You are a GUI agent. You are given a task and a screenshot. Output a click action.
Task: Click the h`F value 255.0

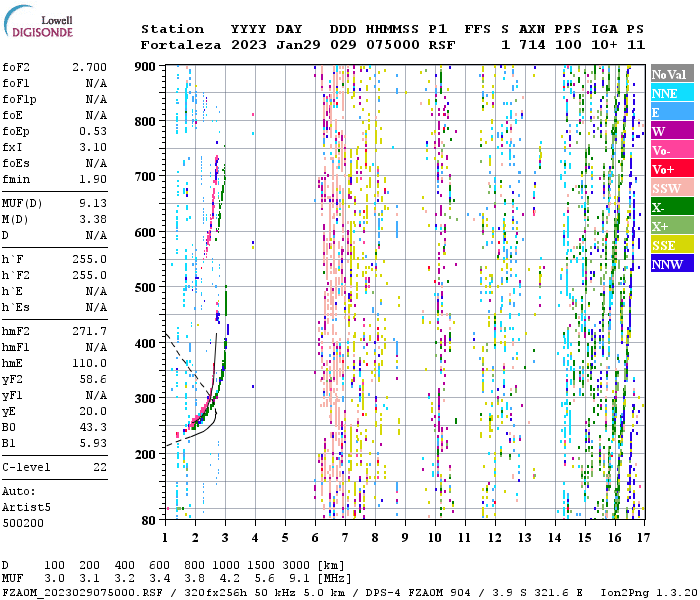click(89, 260)
